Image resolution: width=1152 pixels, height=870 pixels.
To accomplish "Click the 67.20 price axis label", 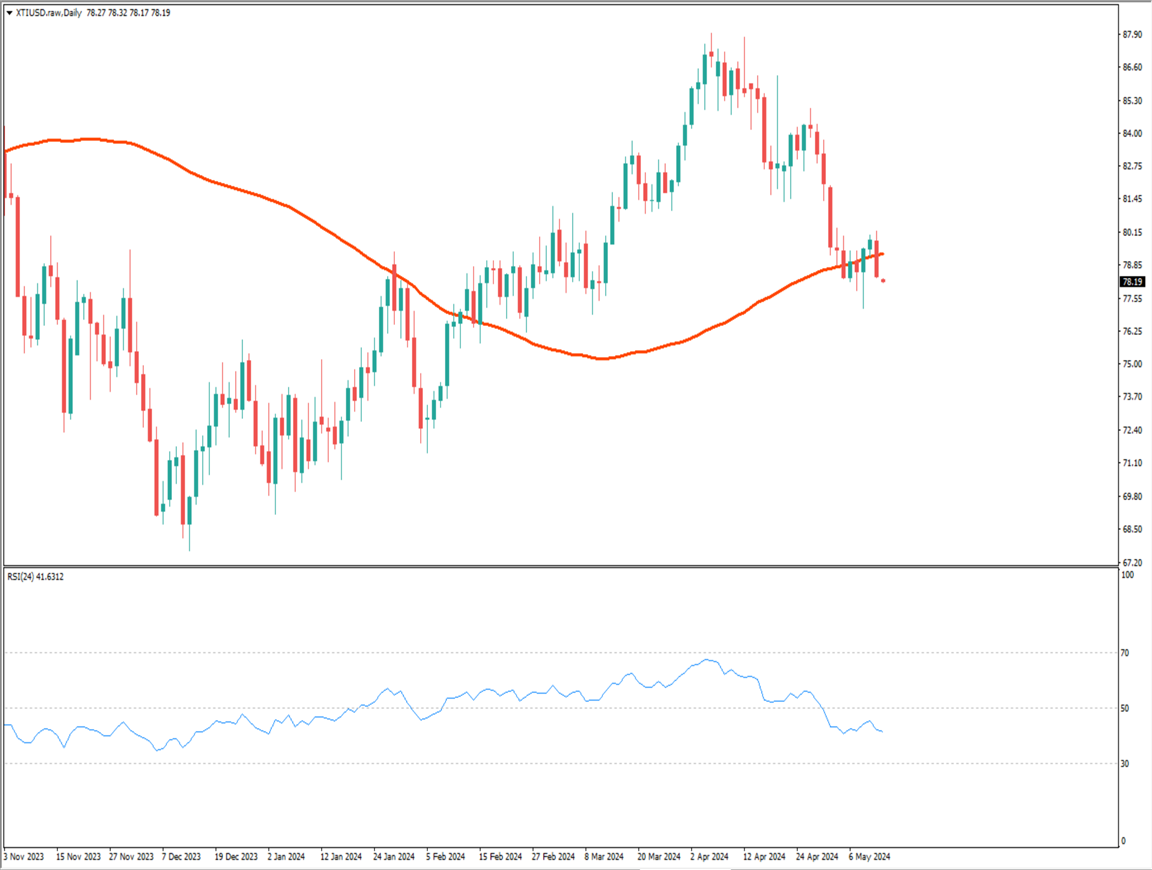I will point(1132,563).
